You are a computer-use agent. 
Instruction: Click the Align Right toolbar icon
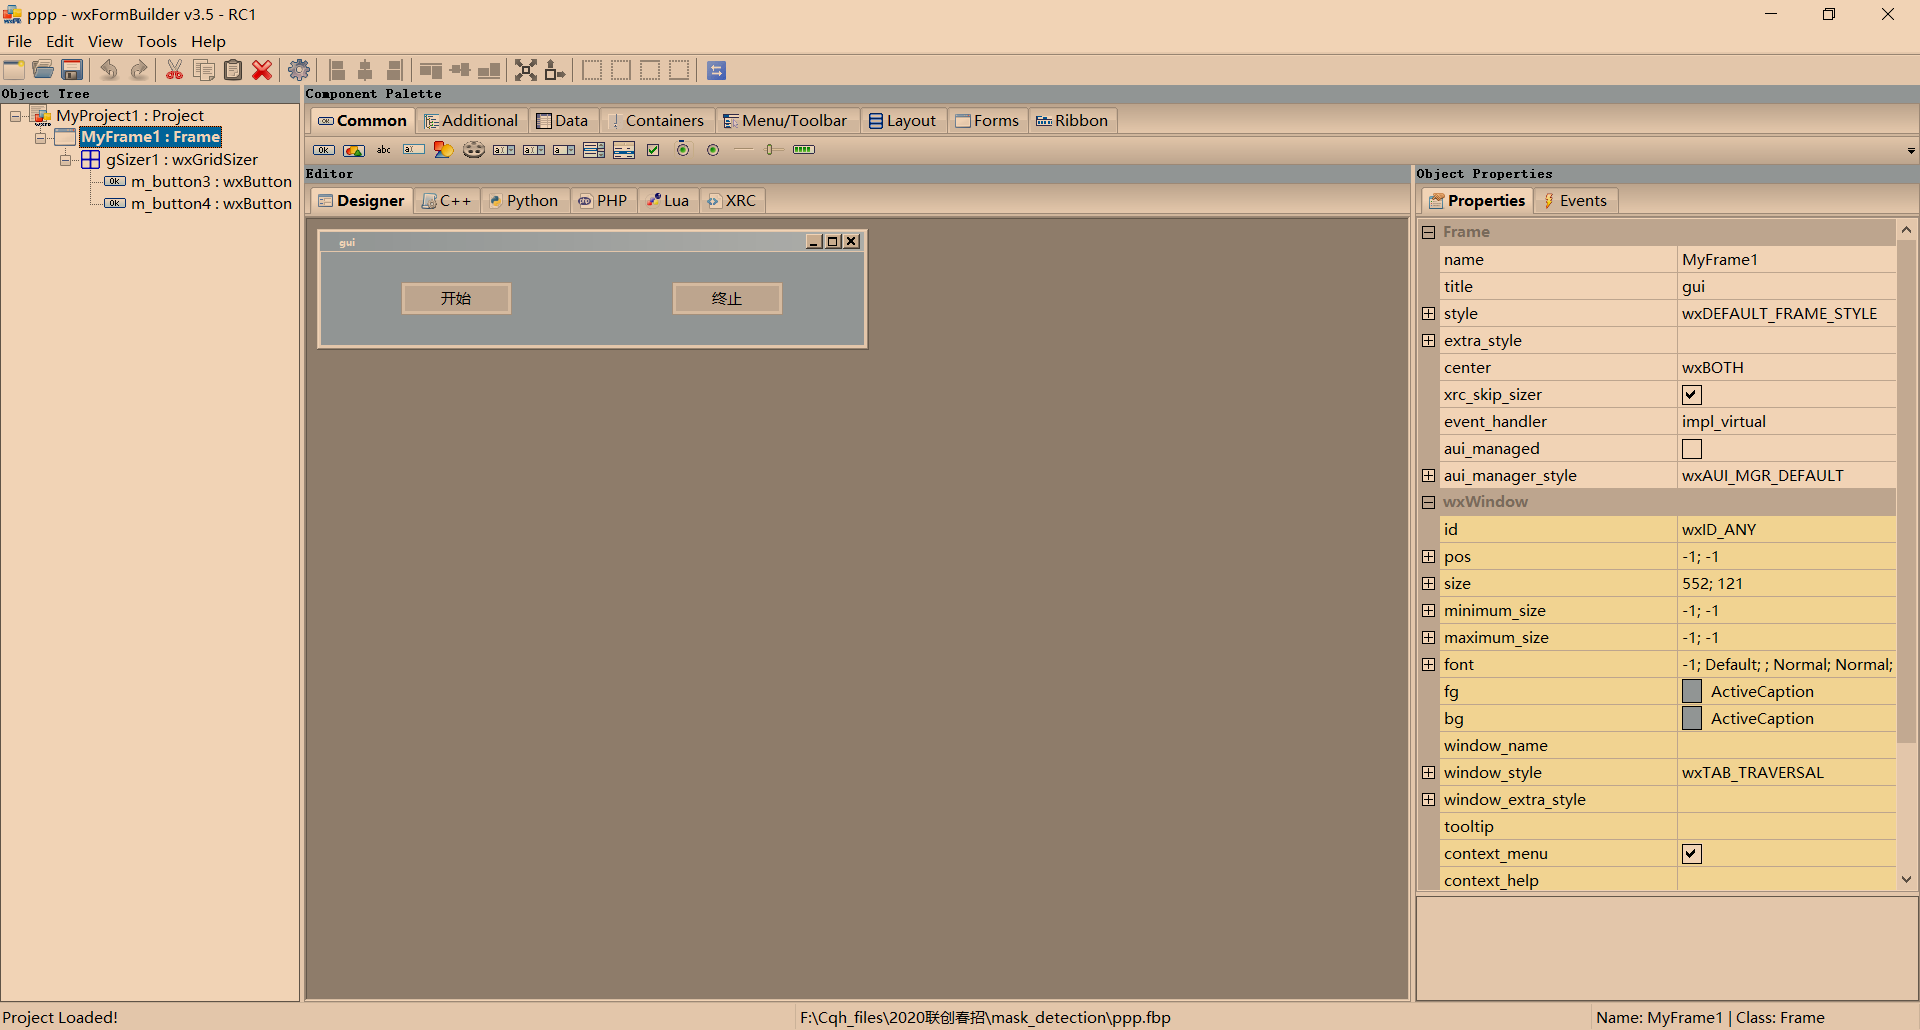click(395, 70)
